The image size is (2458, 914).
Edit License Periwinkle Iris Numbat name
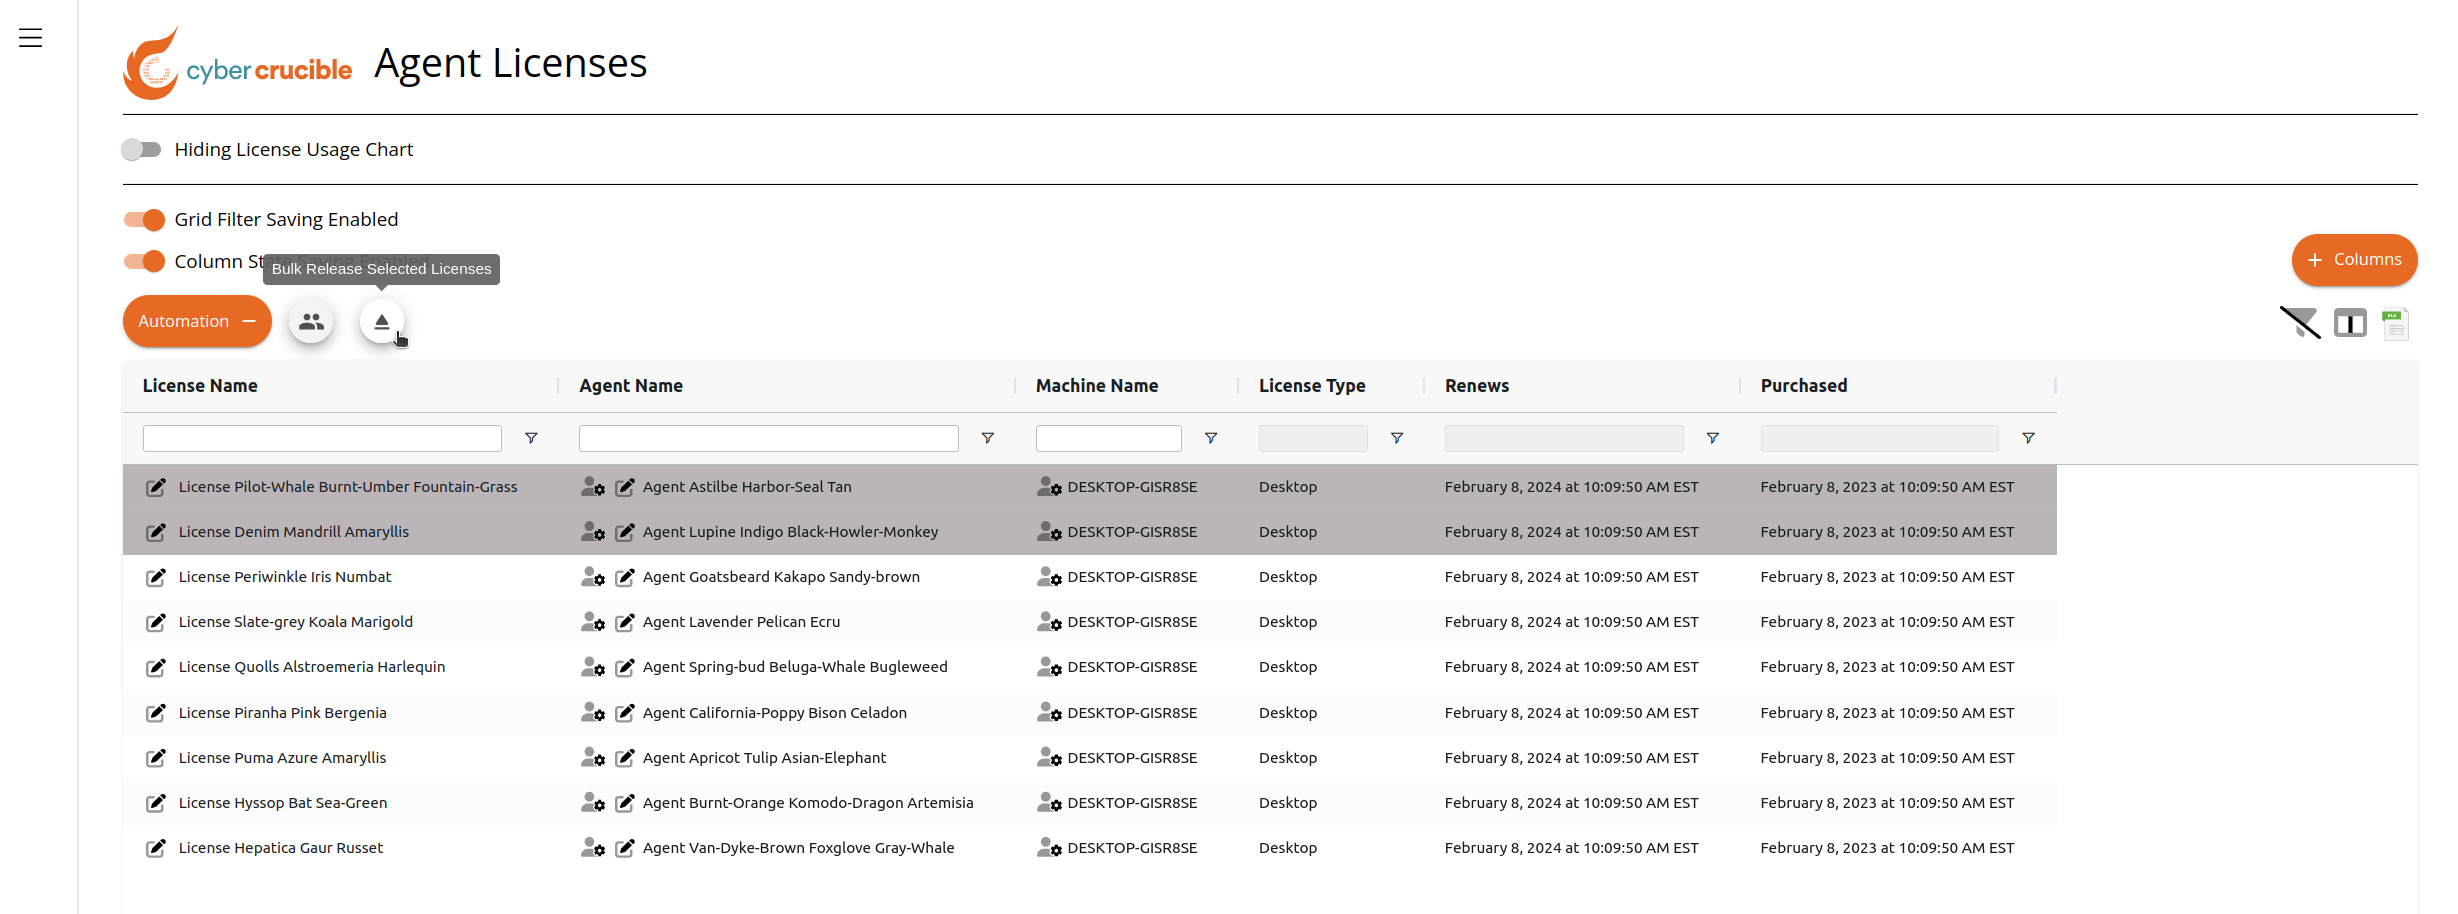coord(156,577)
